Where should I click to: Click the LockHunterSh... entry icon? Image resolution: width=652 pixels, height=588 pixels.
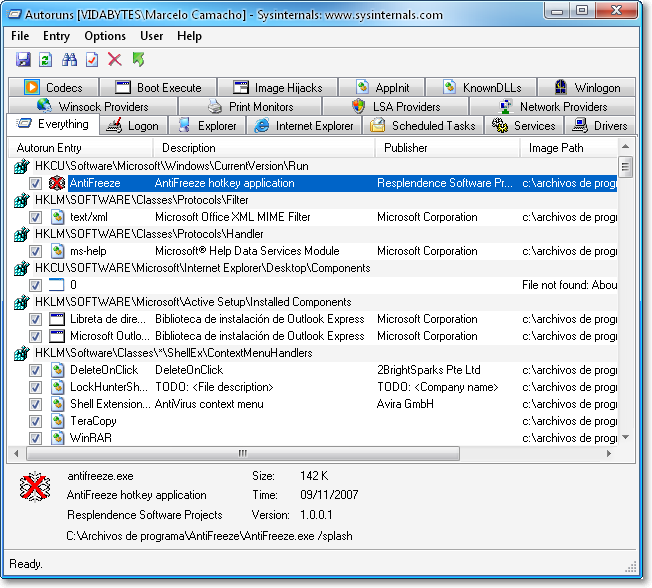(x=57, y=387)
